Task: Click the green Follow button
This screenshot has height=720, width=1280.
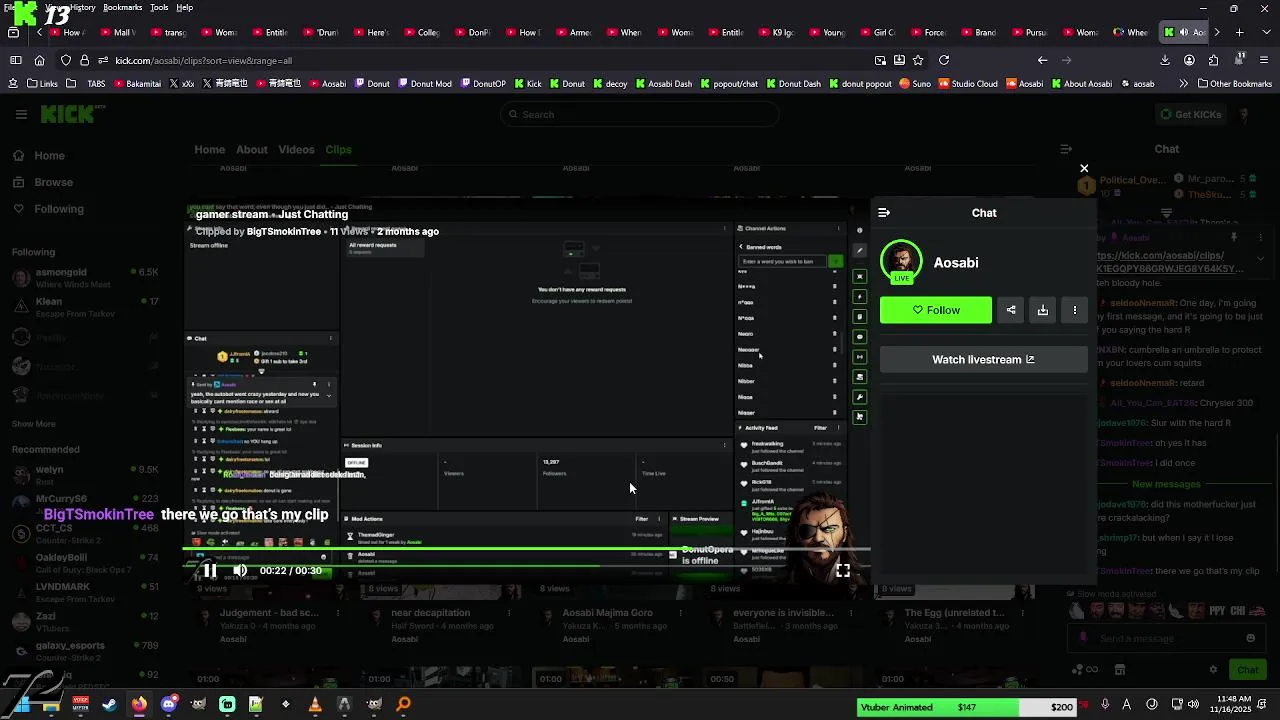Action: (x=936, y=310)
